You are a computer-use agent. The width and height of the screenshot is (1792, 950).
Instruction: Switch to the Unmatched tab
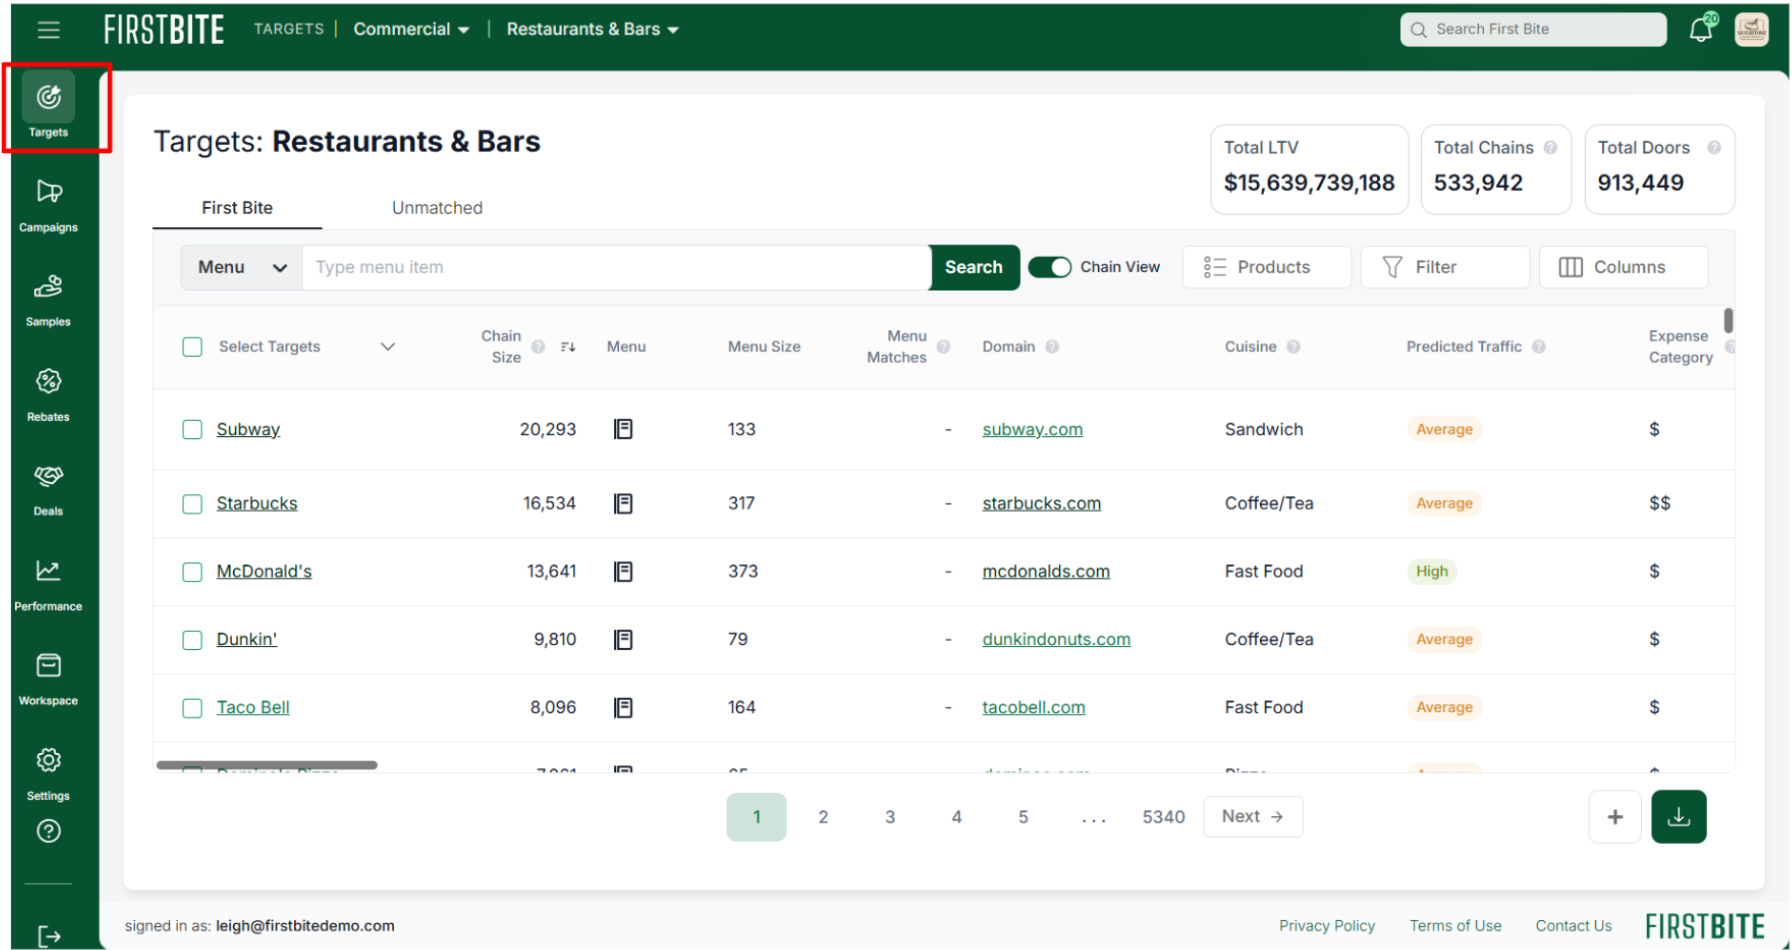[437, 208]
